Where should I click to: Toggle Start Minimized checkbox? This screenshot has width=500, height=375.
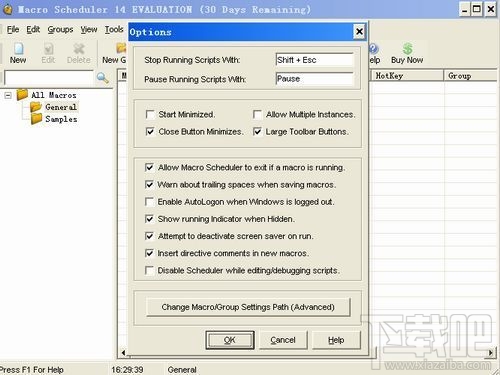point(150,115)
